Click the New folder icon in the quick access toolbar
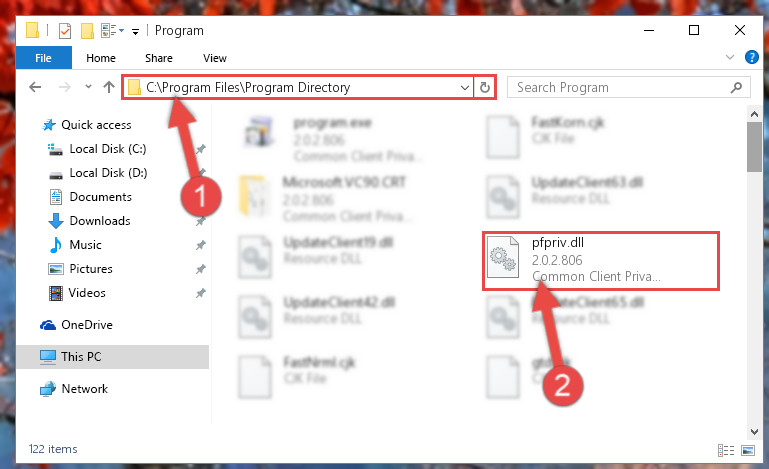Image resolution: width=769 pixels, height=469 pixels. click(x=87, y=31)
